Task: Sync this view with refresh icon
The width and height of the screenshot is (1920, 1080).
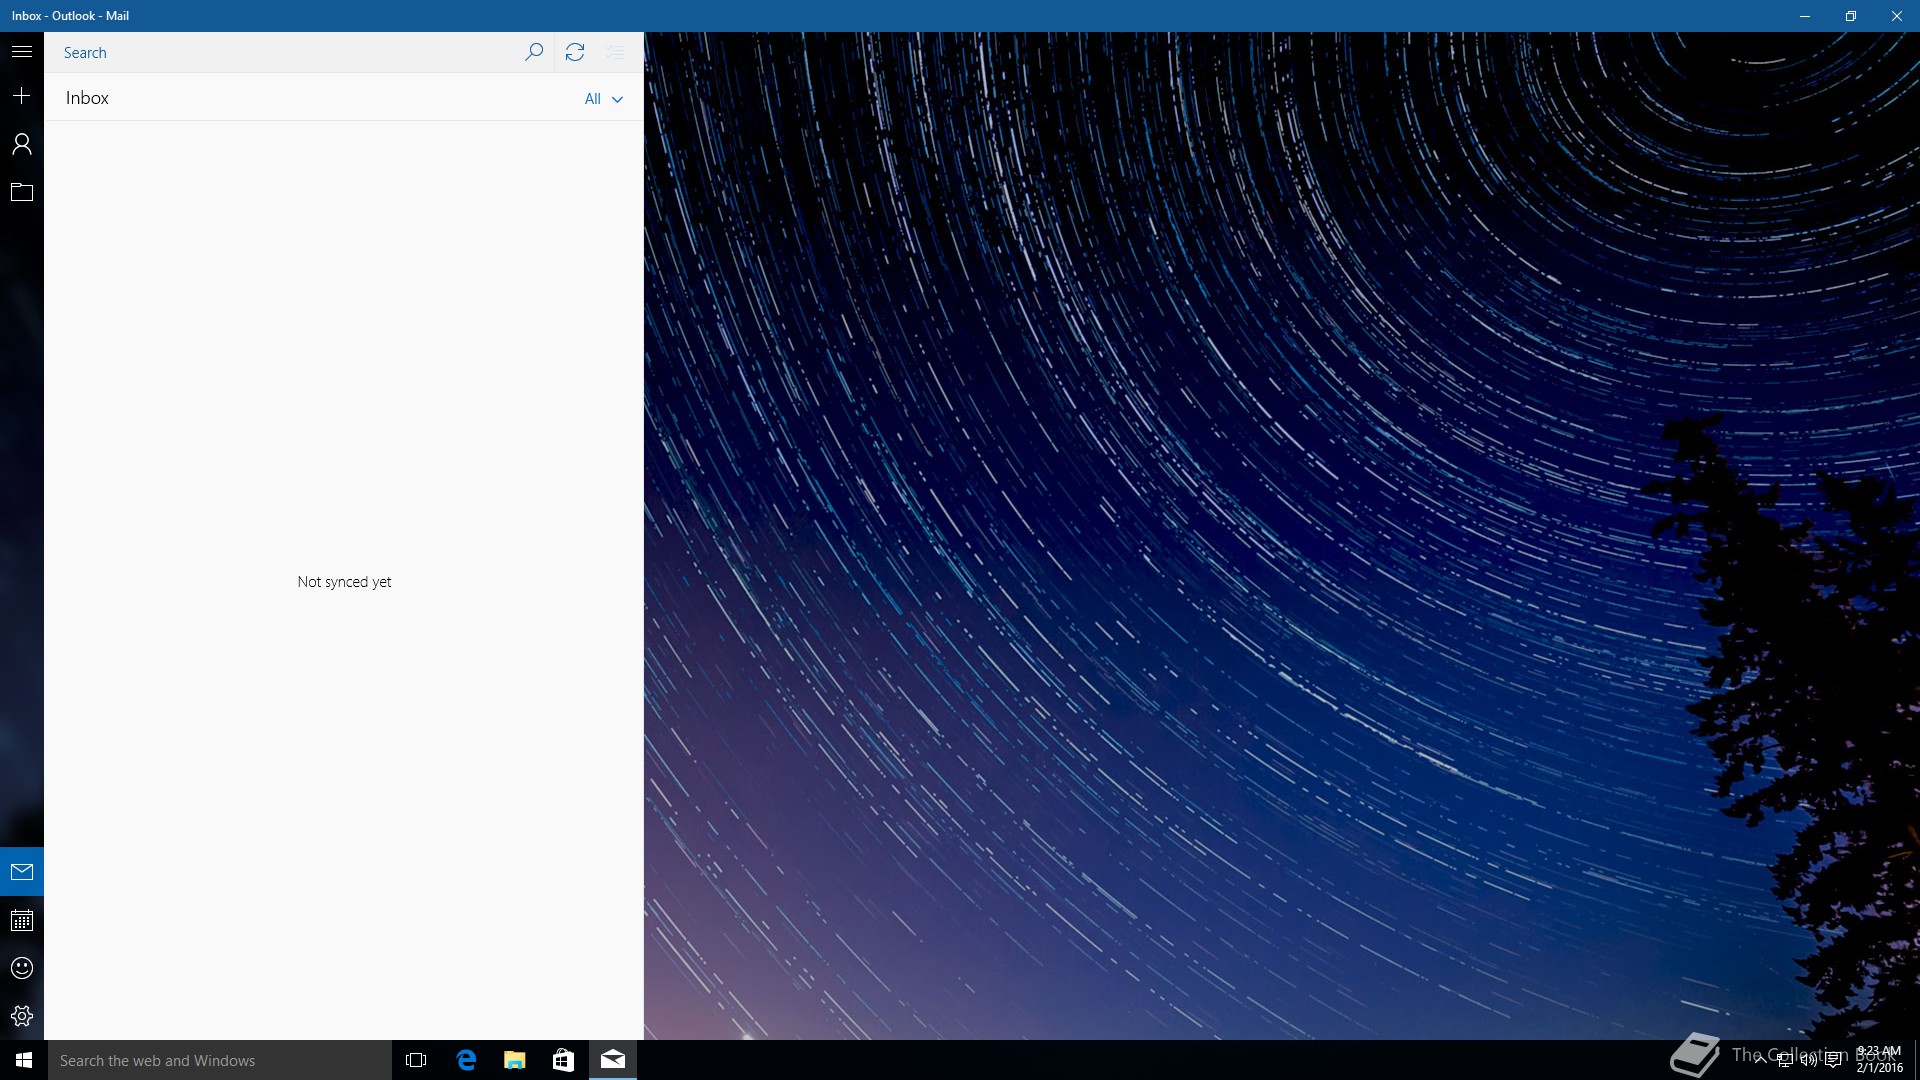Action: [575, 52]
